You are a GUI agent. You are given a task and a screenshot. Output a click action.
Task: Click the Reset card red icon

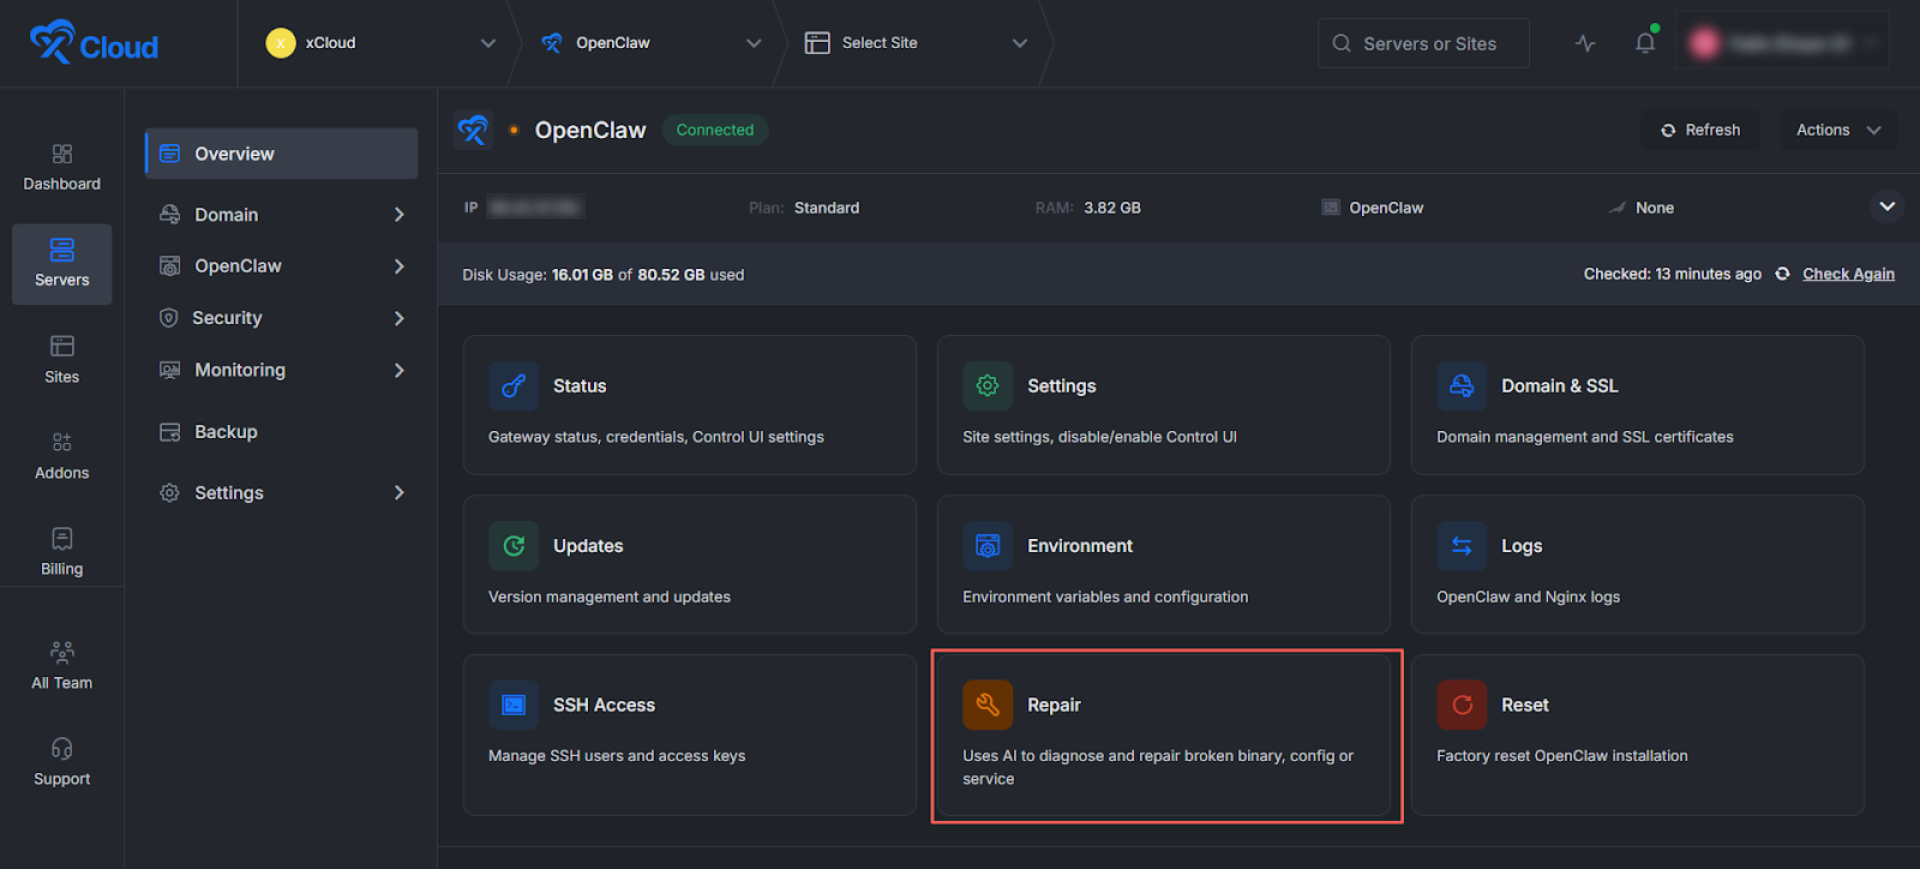(x=1462, y=705)
